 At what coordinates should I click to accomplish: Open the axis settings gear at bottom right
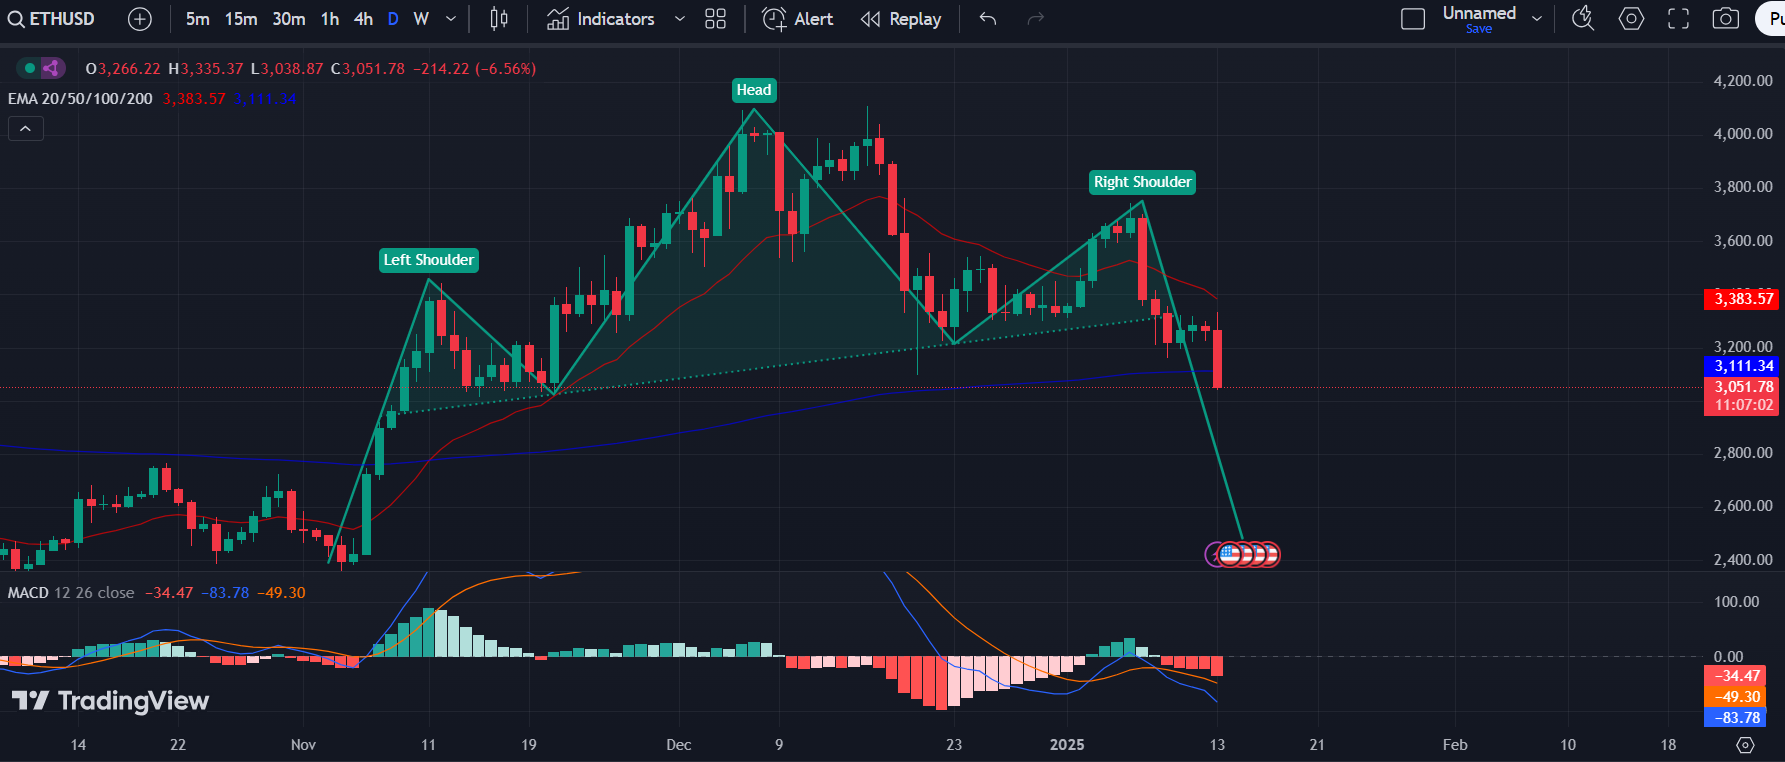point(1745,745)
